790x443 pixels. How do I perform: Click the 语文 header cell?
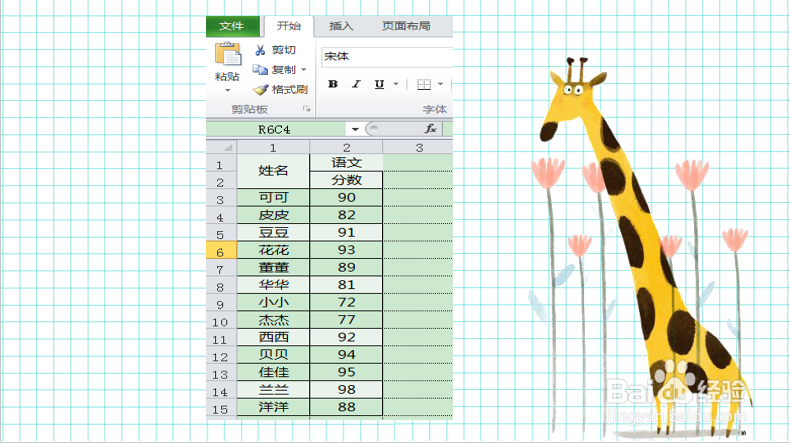click(347, 162)
